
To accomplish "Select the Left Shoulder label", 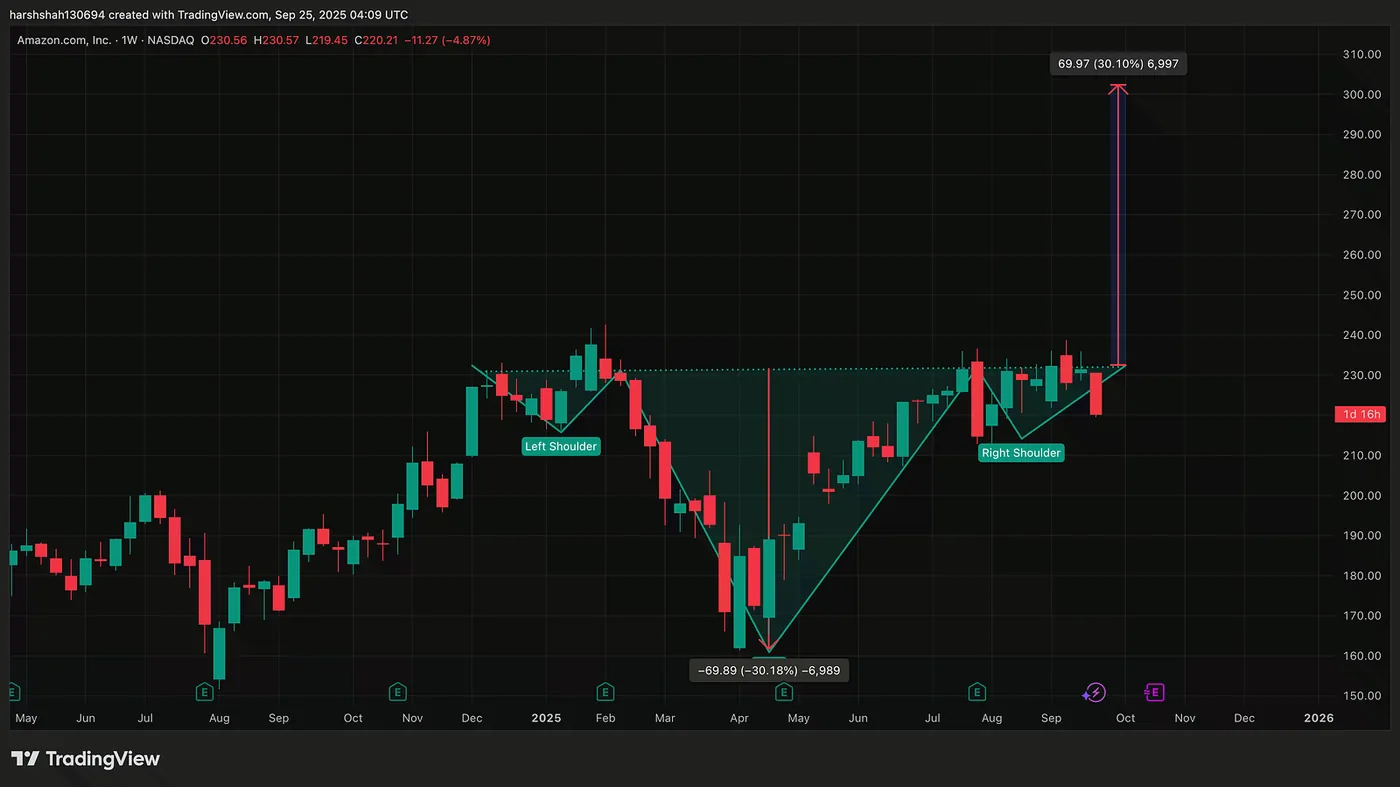I will click(561, 446).
